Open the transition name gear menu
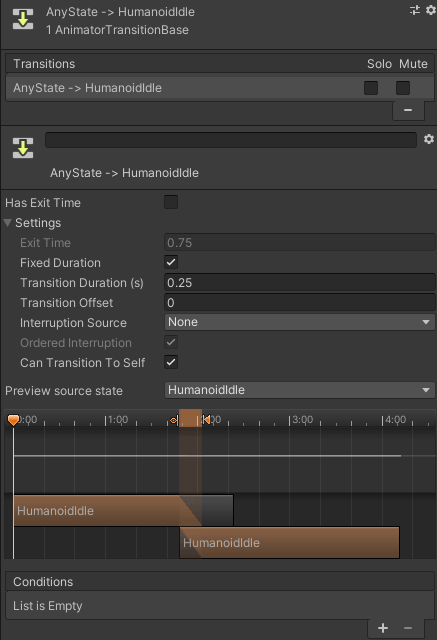 [x=428, y=139]
